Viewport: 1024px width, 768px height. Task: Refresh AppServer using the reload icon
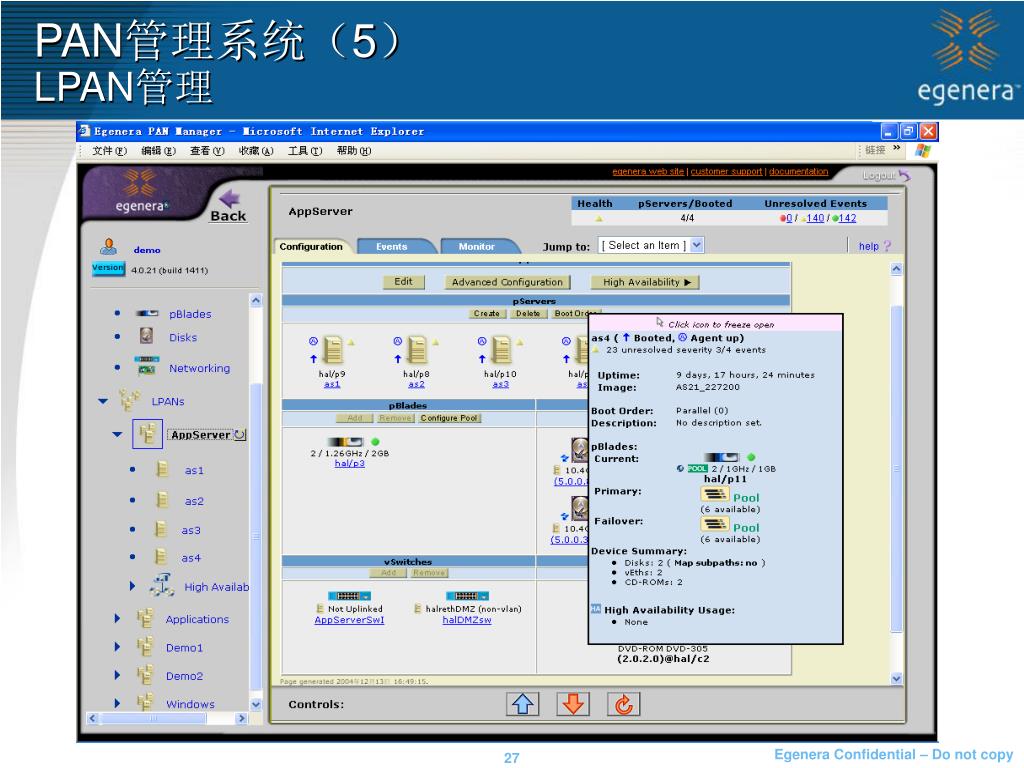[x=240, y=434]
